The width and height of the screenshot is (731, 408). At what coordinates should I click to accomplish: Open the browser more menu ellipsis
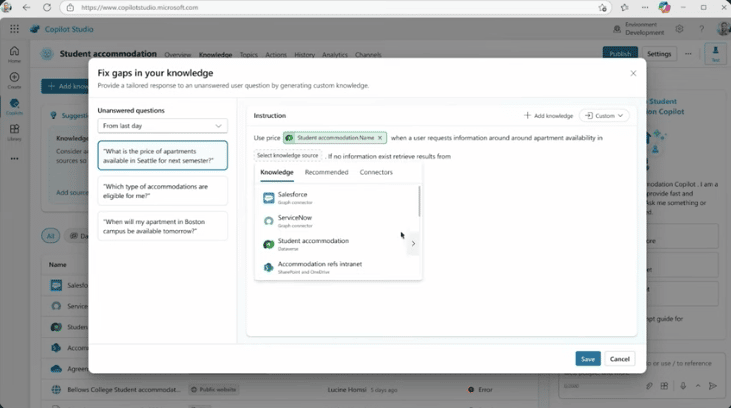[x=645, y=7]
